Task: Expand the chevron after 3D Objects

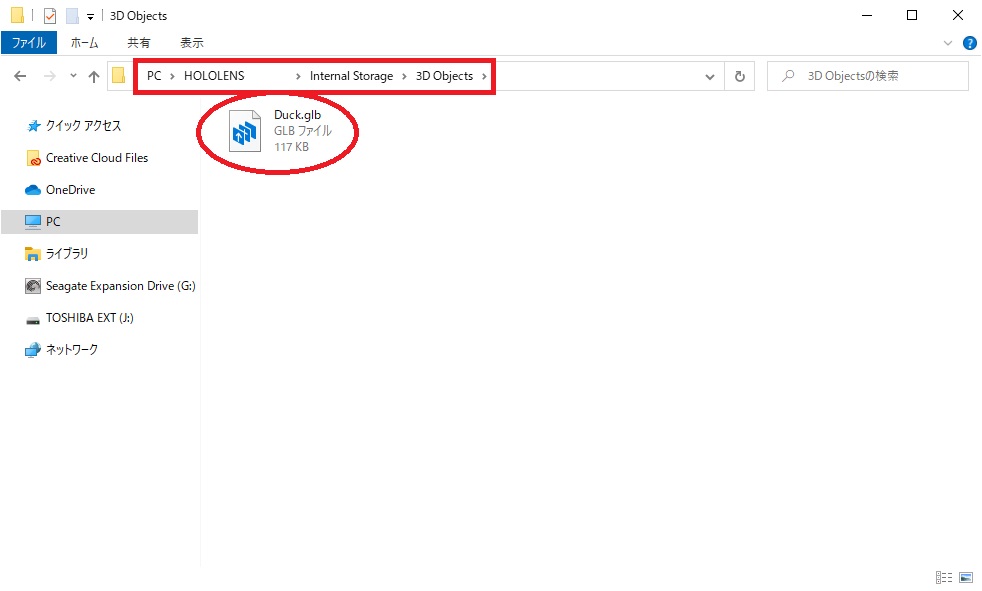Action: coord(484,76)
